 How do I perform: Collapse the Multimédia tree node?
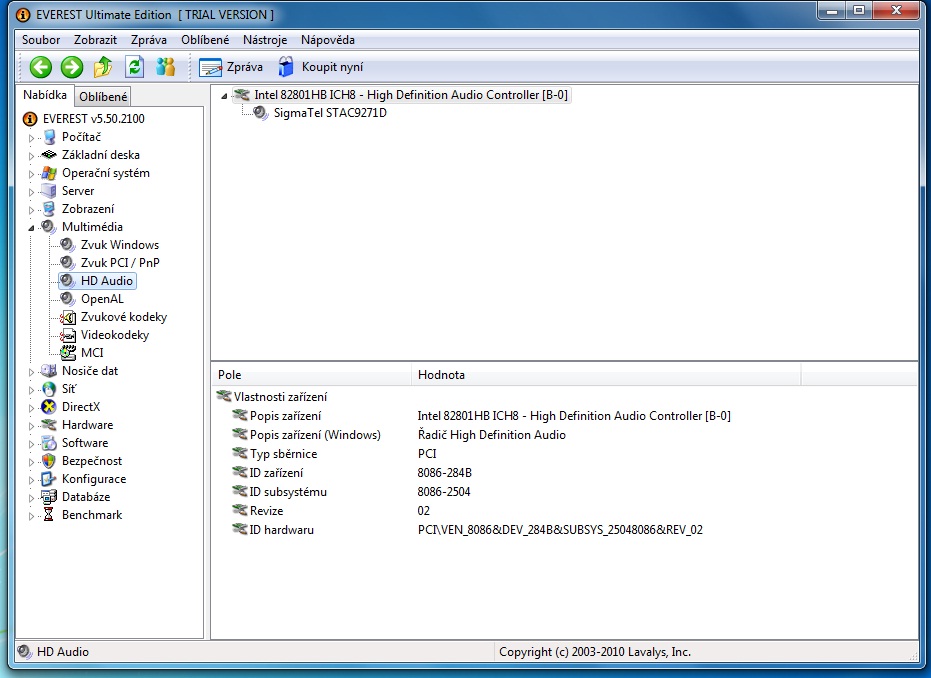(32, 227)
